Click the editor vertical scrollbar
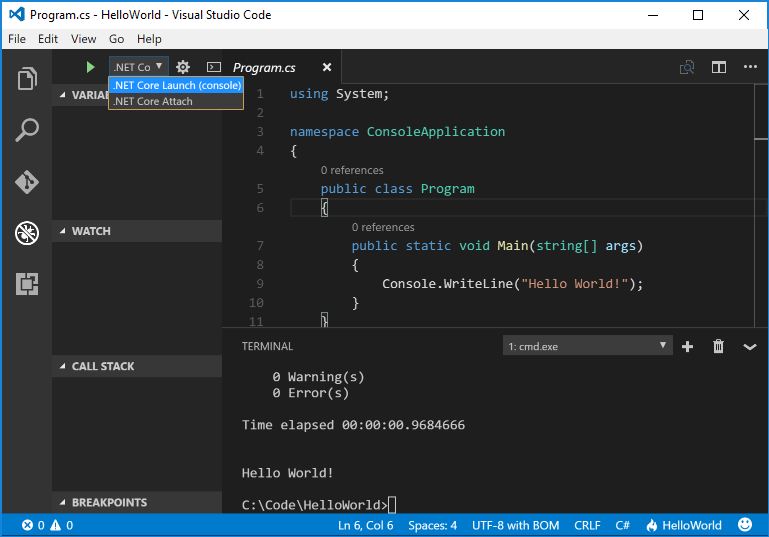Viewport: 769px width, 537px height. 761,205
